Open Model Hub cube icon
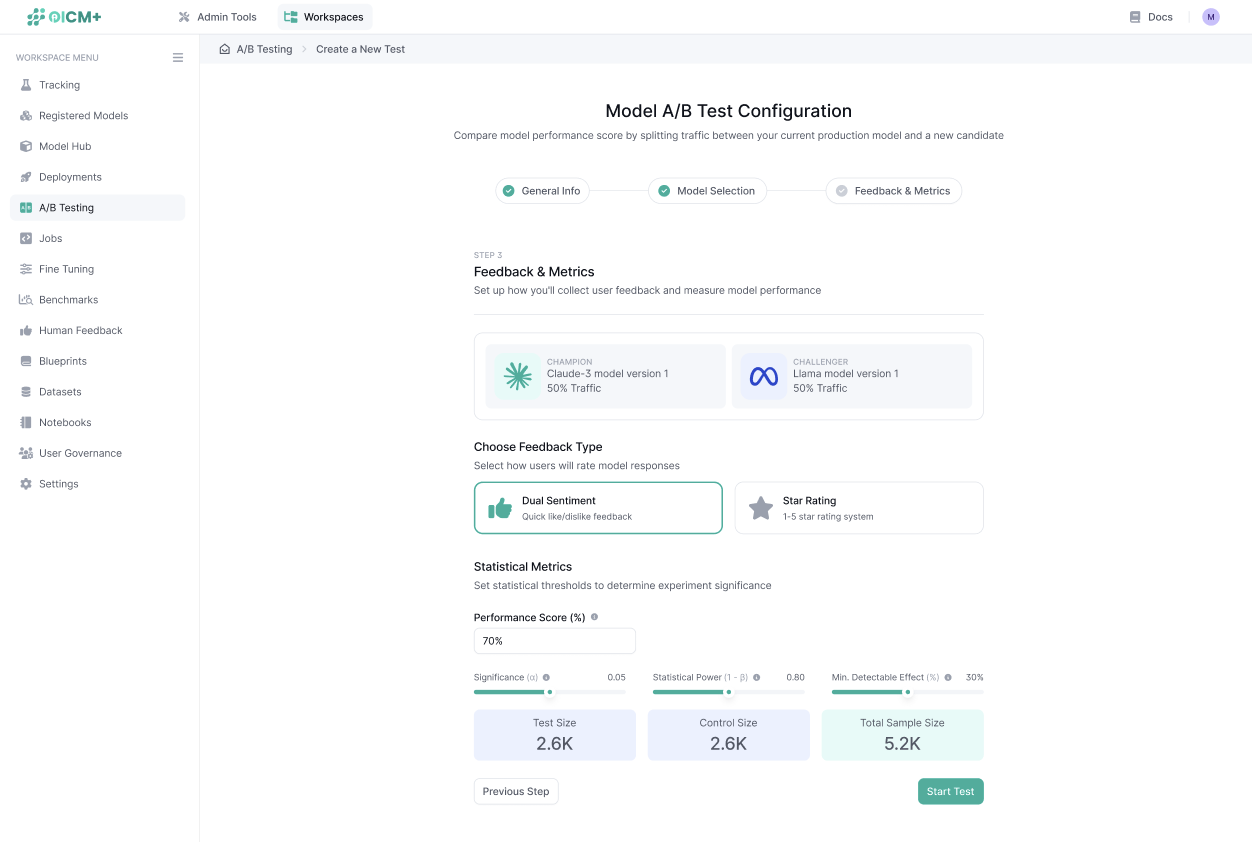The image size is (1252, 842). point(26,146)
